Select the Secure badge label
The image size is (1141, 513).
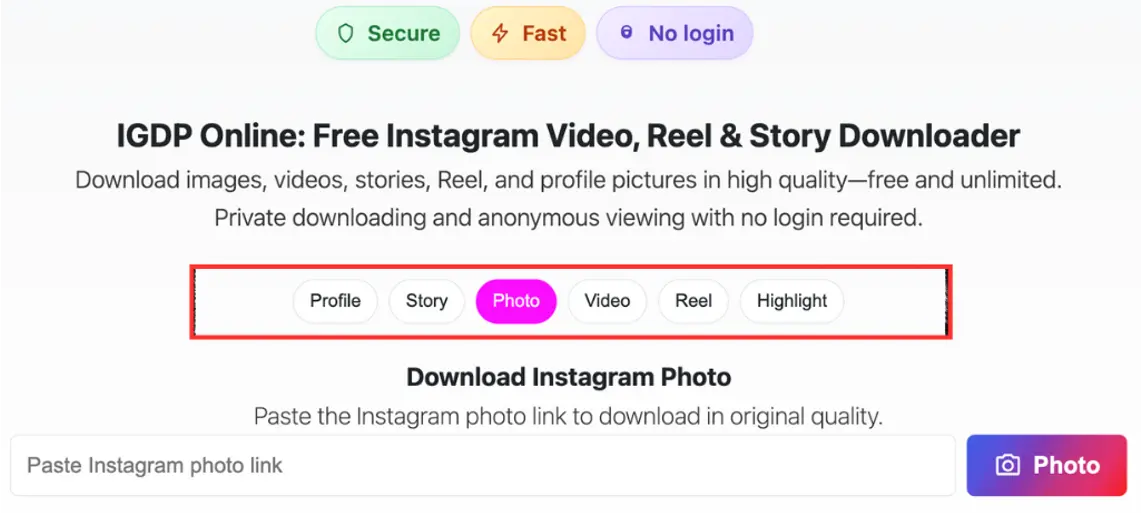(x=403, y=34)
